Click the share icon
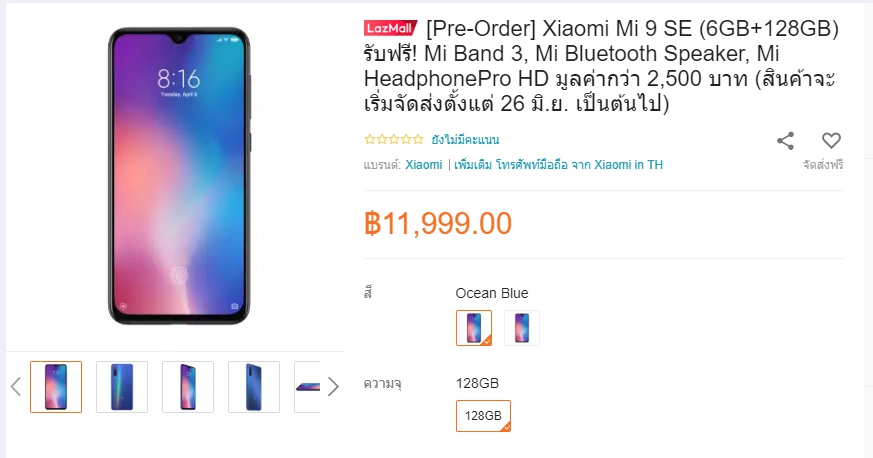 pyautogui.click(x=786, y=141)
